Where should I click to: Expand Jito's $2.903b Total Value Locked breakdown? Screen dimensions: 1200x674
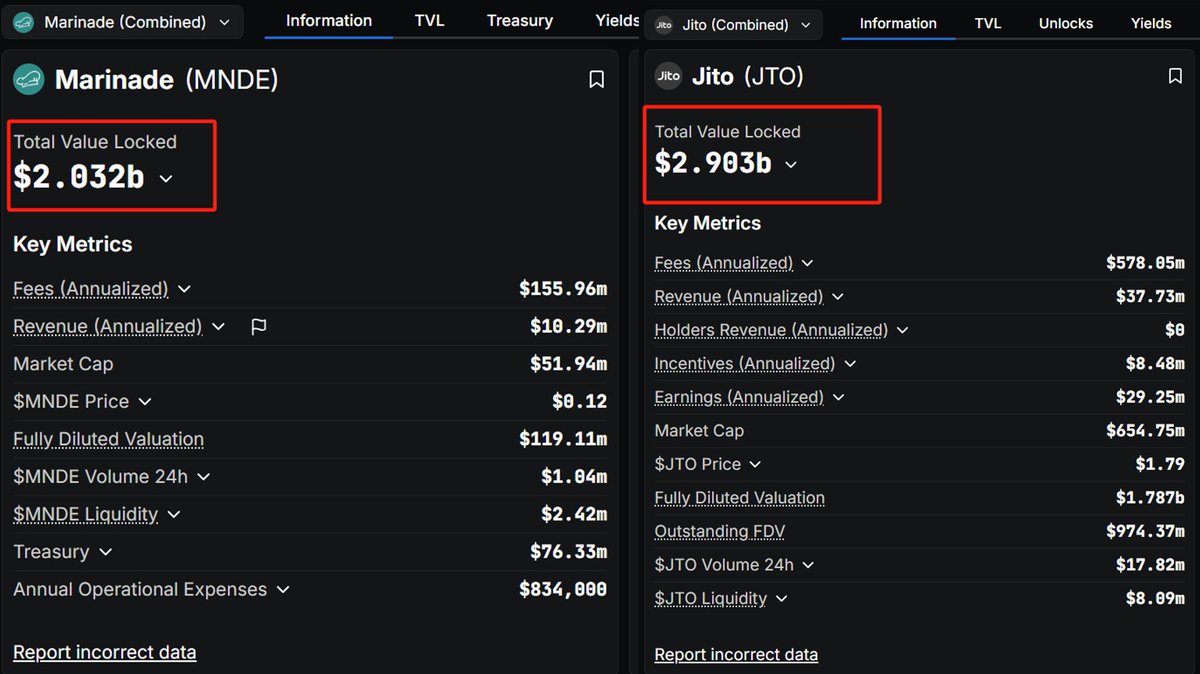(x=791, y=164)
